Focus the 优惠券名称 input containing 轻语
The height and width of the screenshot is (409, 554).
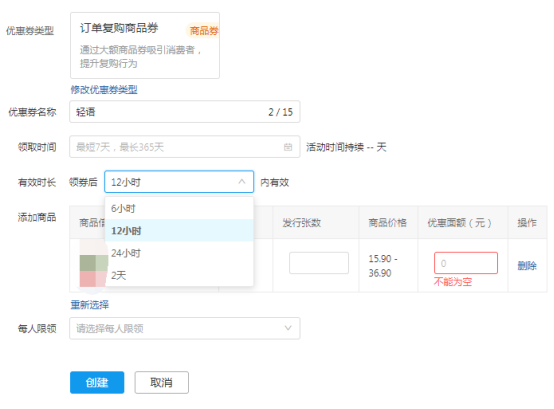[185, 112]
